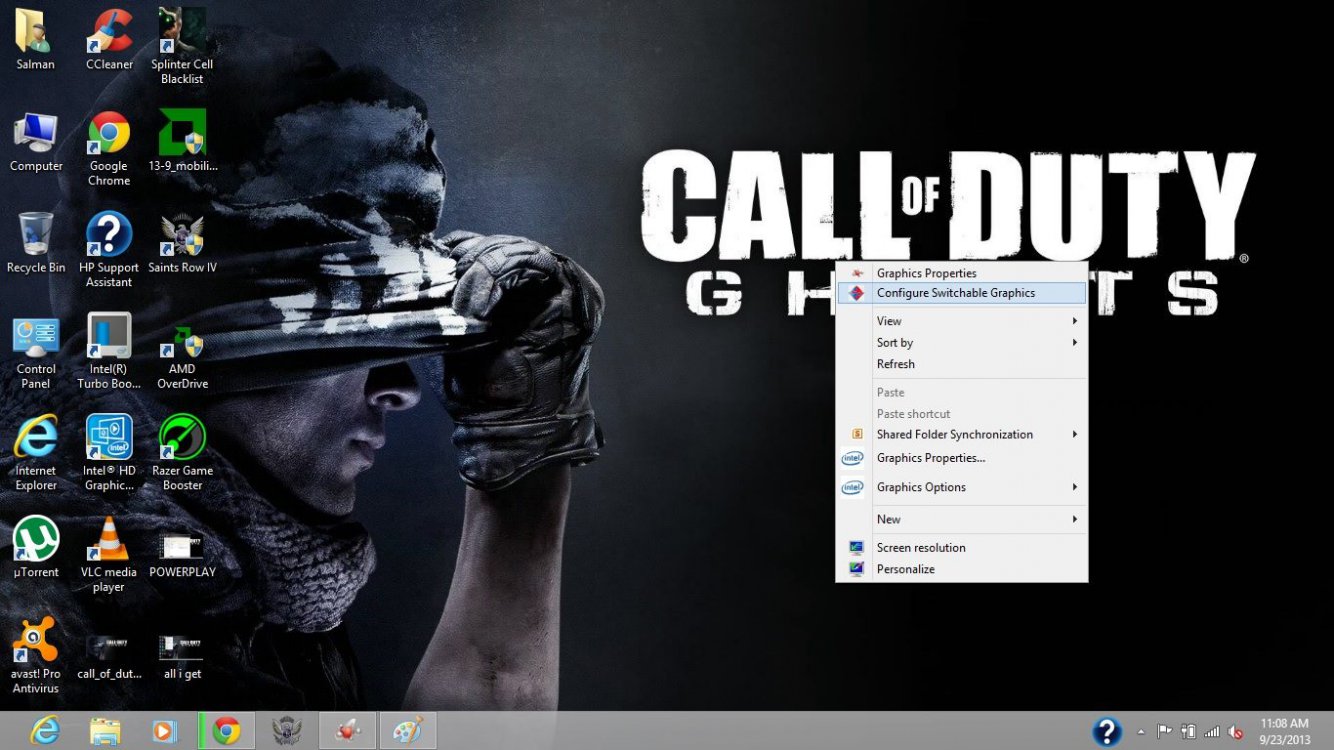
Task: Expand the New submenu
Action: pyautogui.click(x=962, y=519)
